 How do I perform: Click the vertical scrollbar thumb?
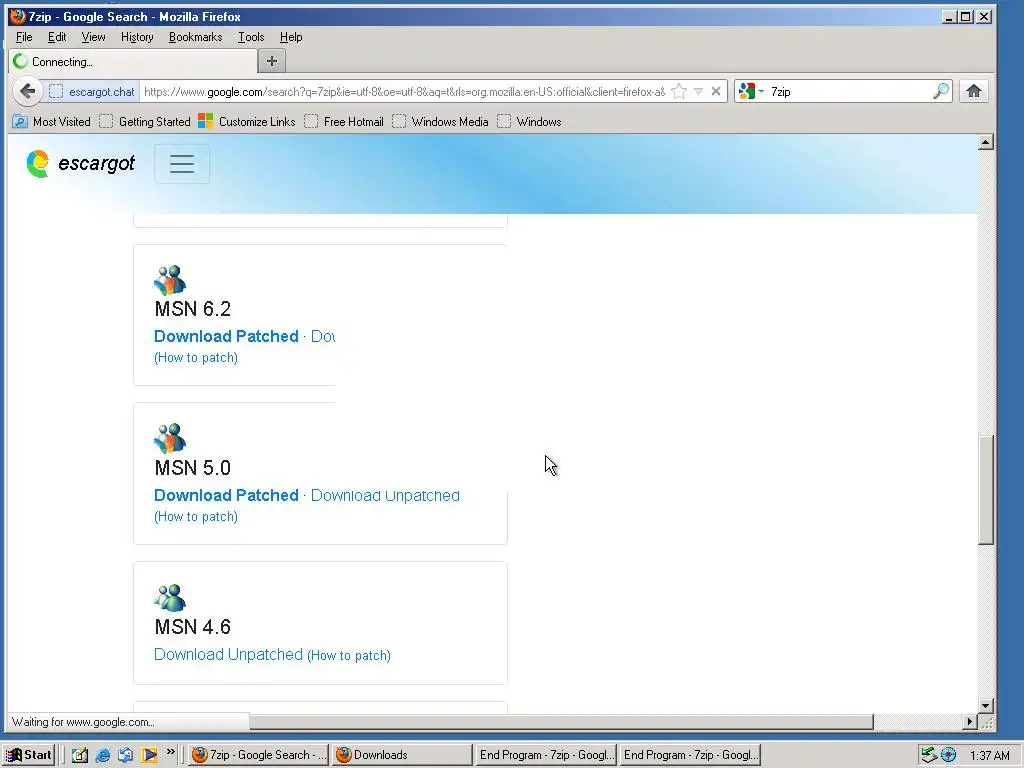(986, 490)
